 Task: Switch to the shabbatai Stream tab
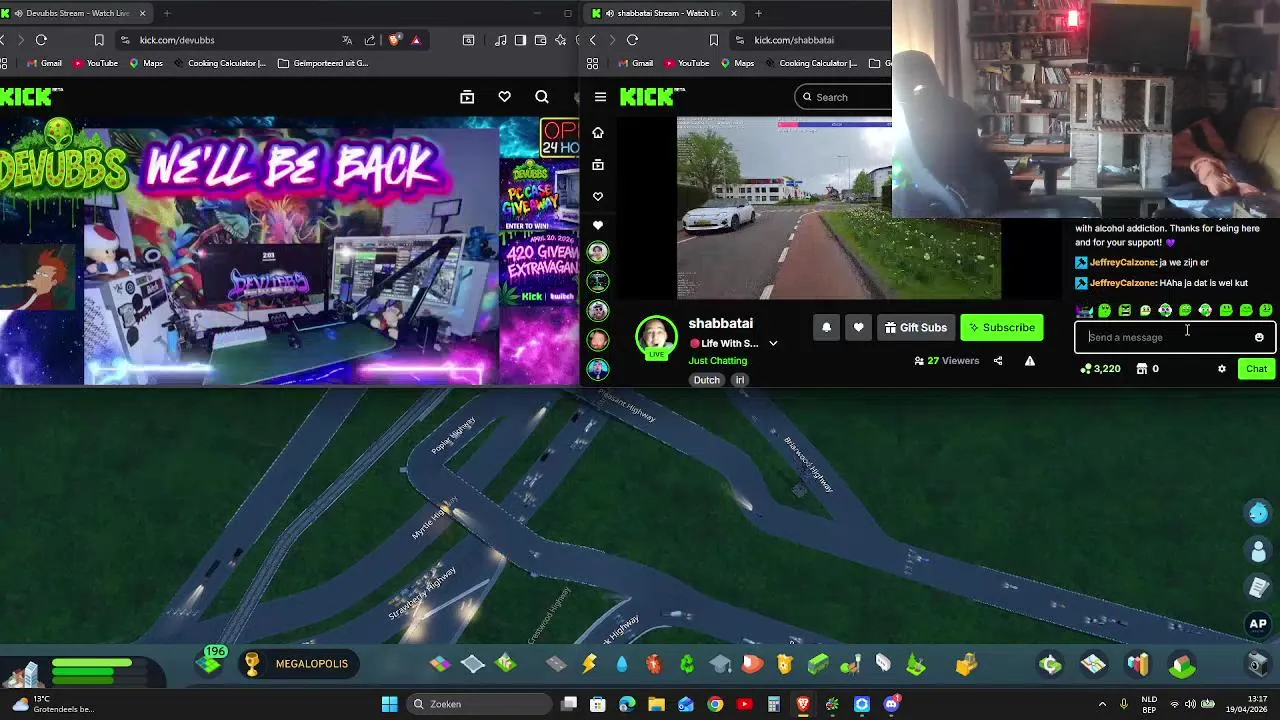coord(664,13)
